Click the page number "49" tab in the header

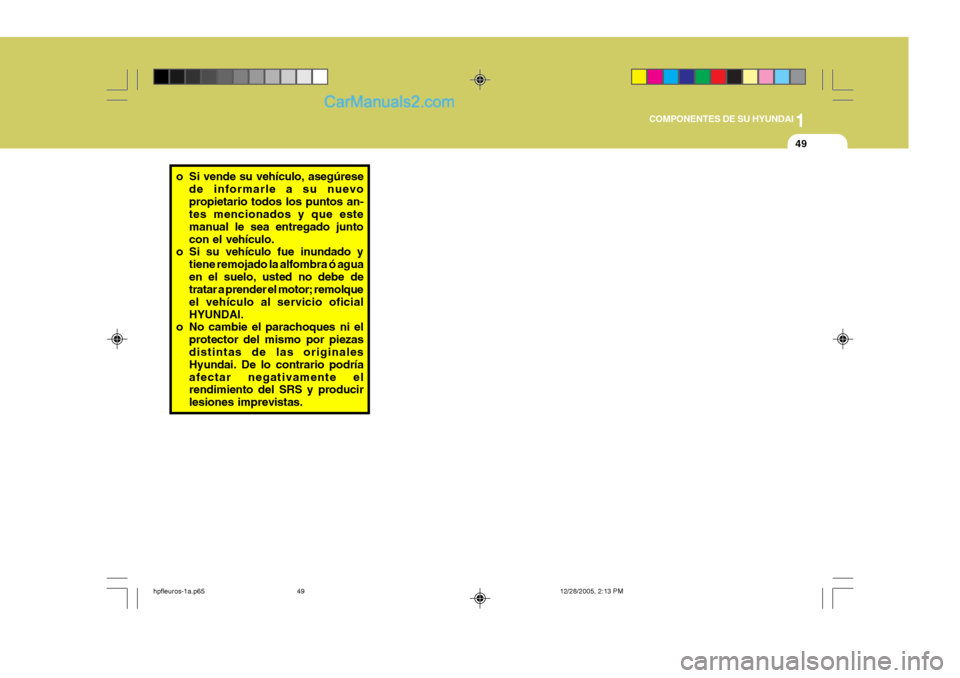point(801,144)
